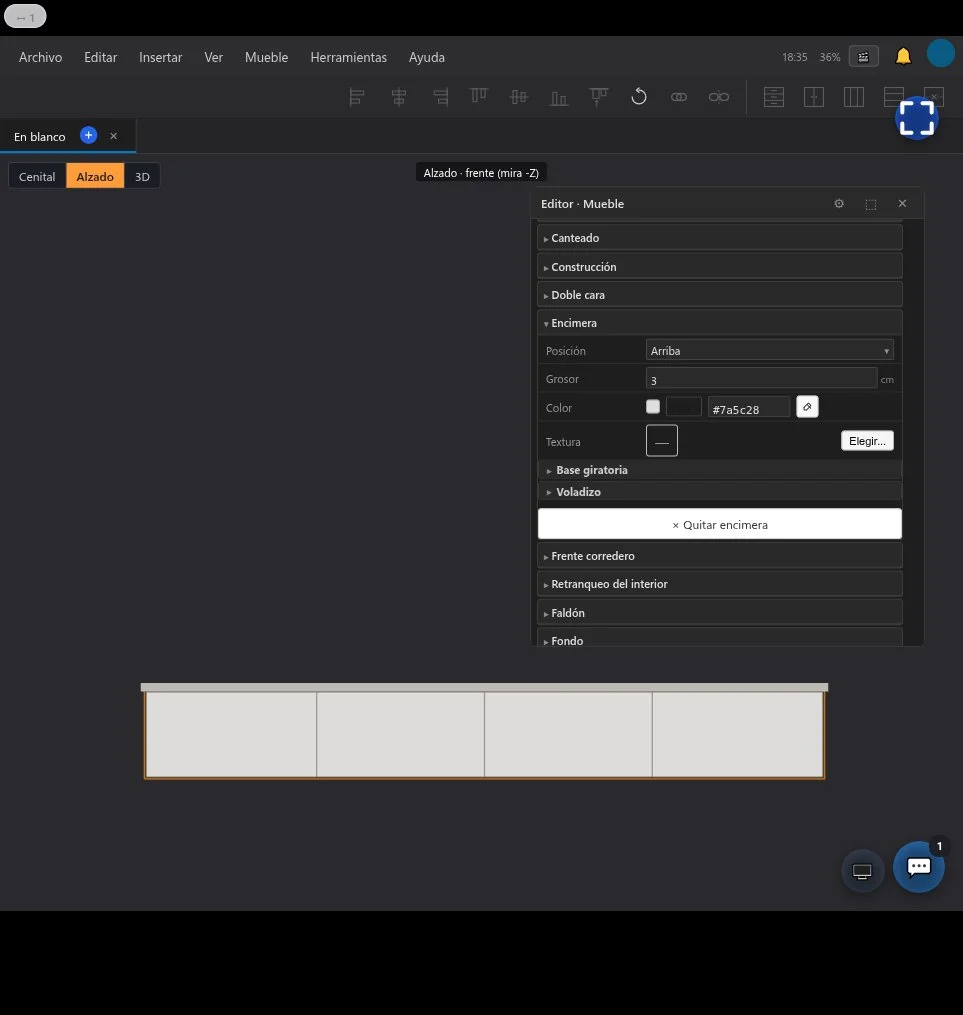Open notifications with the bell icon

[x=903, y=57]
